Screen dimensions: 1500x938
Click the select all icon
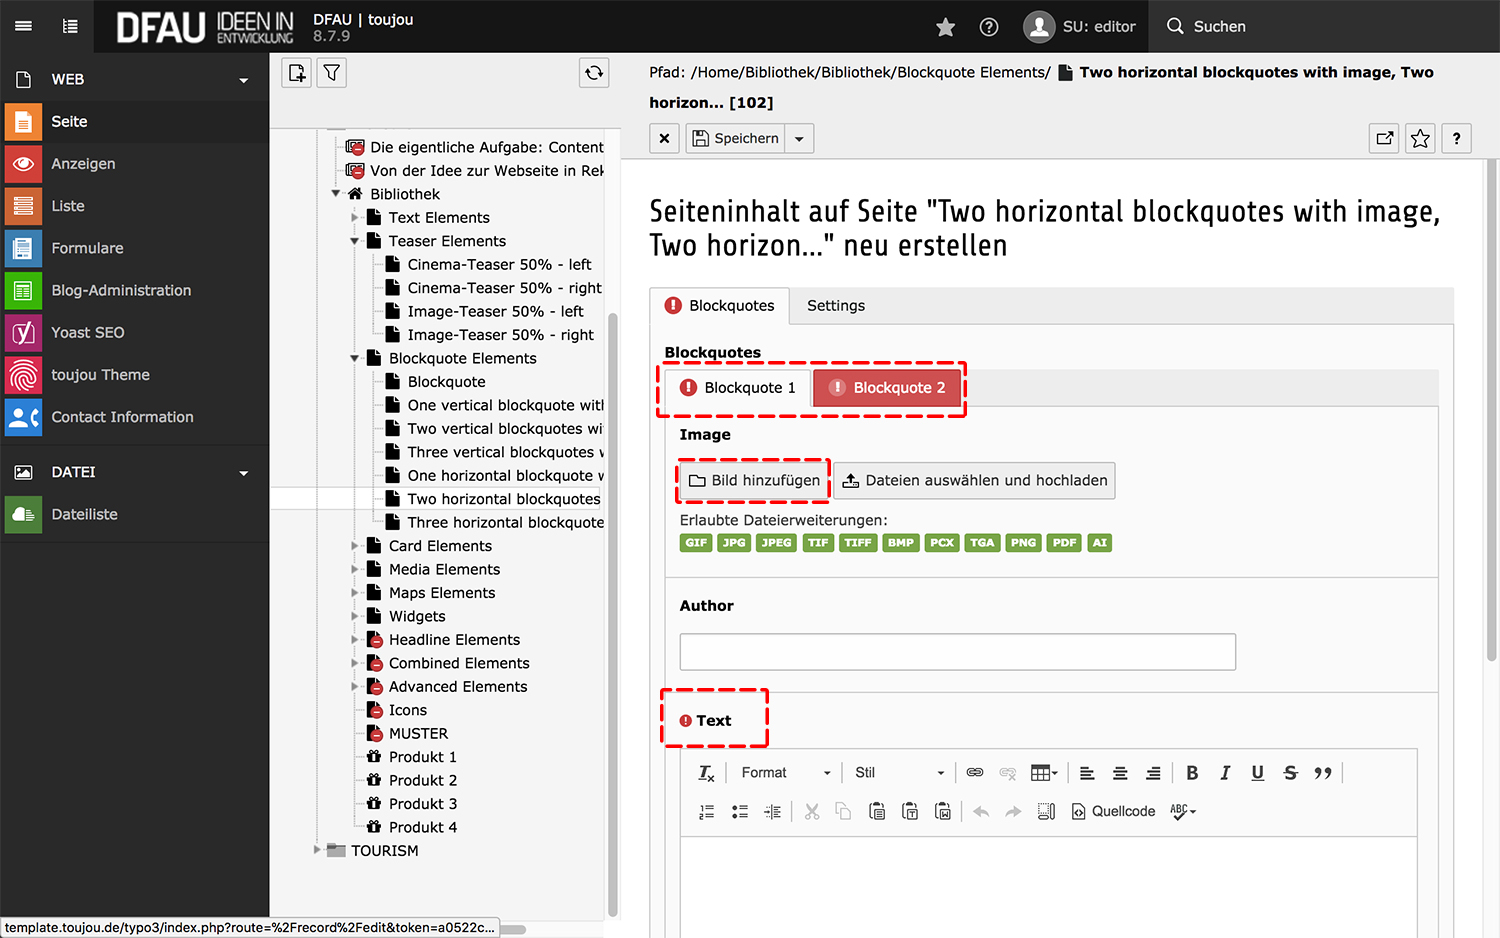(x=1046, y=812)
